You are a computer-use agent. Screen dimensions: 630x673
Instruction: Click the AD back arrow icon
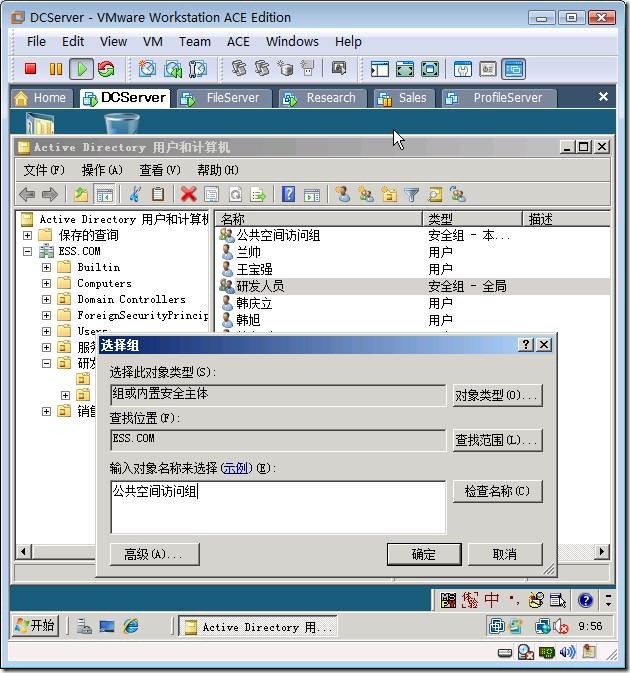(27, 194)
